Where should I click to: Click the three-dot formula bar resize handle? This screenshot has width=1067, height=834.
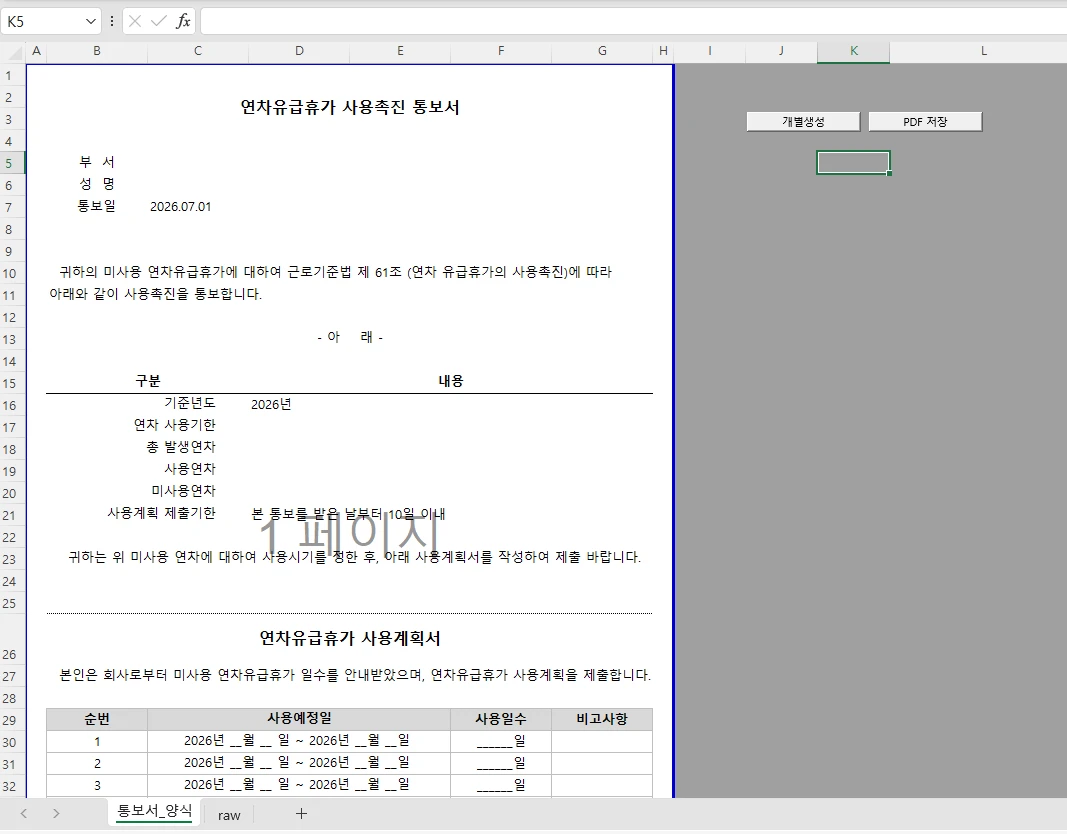[x=112, y=22]
